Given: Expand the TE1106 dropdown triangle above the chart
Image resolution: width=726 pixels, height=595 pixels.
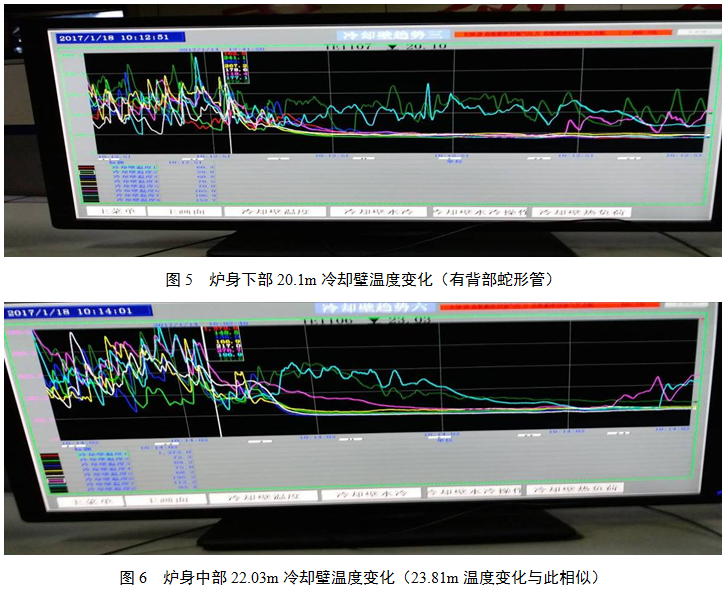Looking at the screenshot, I should coord(375,321).
